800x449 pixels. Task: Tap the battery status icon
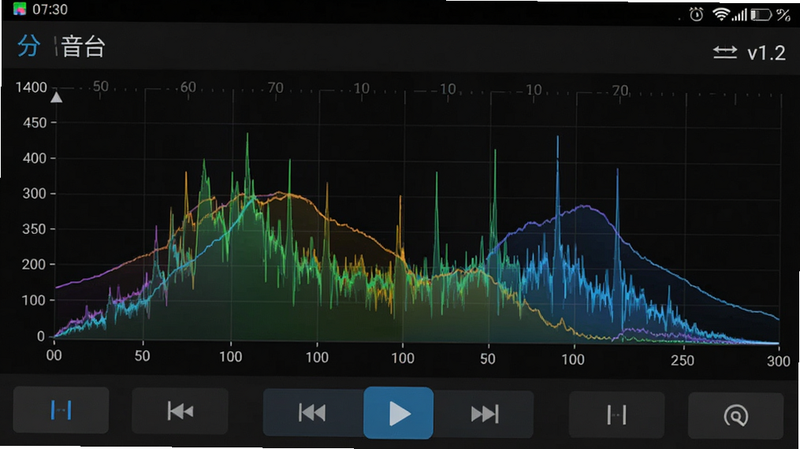coord(760,15)
